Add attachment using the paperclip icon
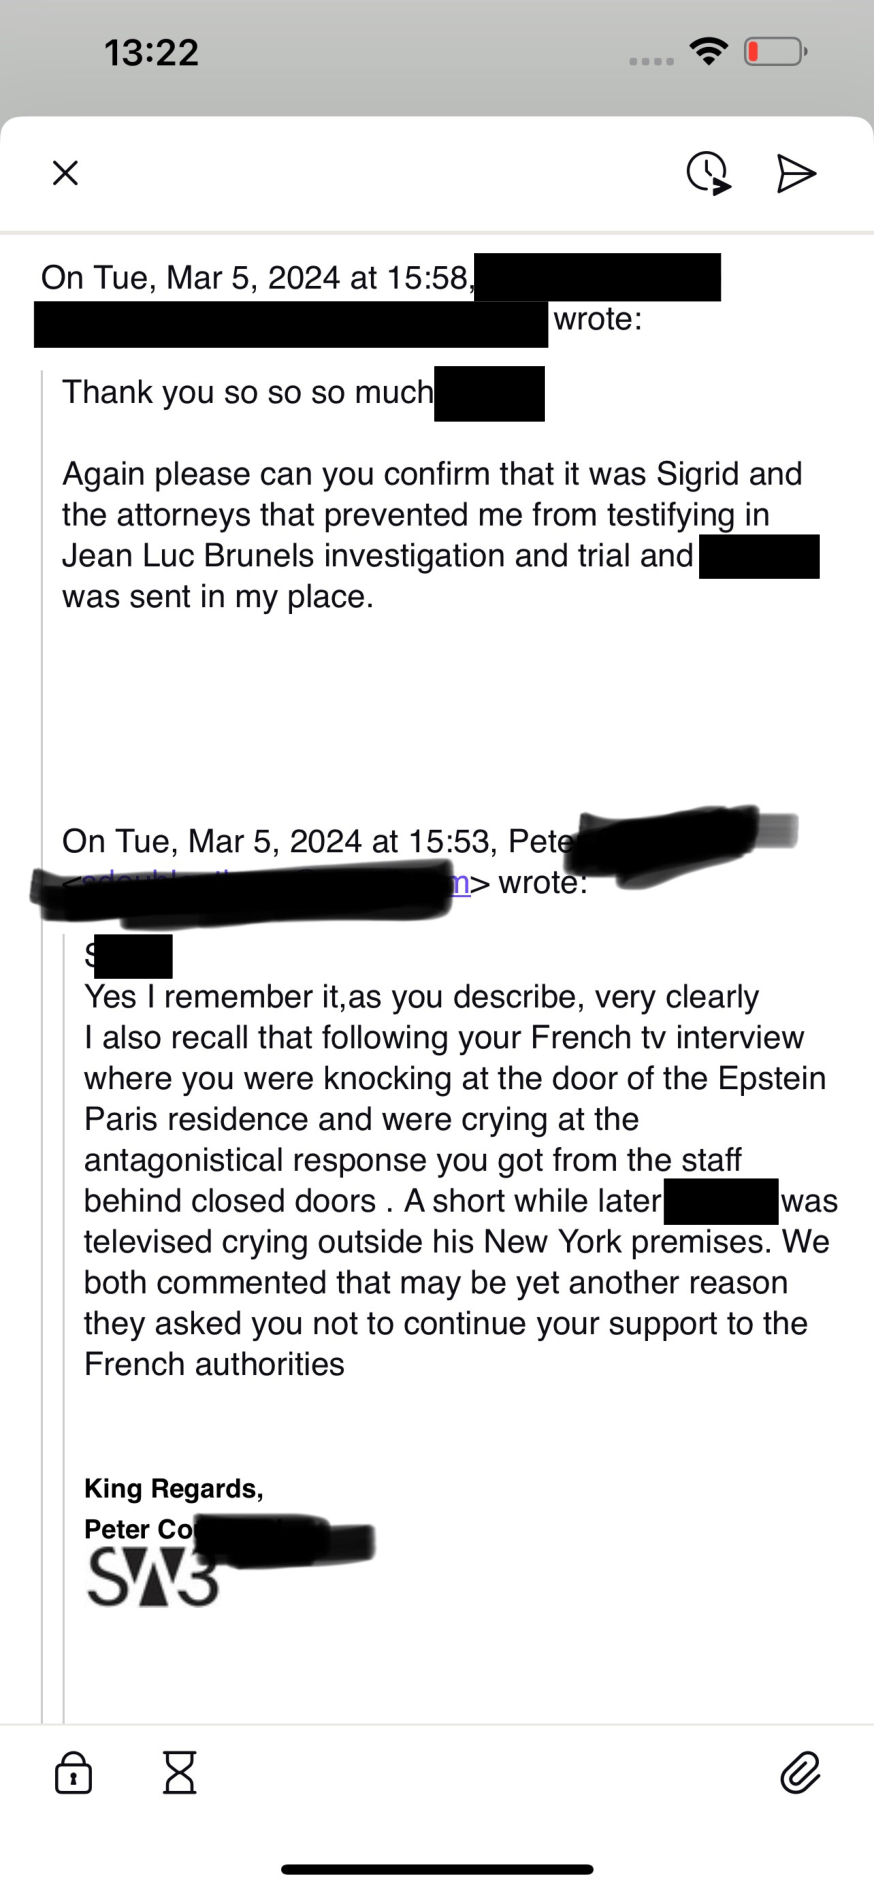This screenshot has width=874, height=1891. (800, 1773)
